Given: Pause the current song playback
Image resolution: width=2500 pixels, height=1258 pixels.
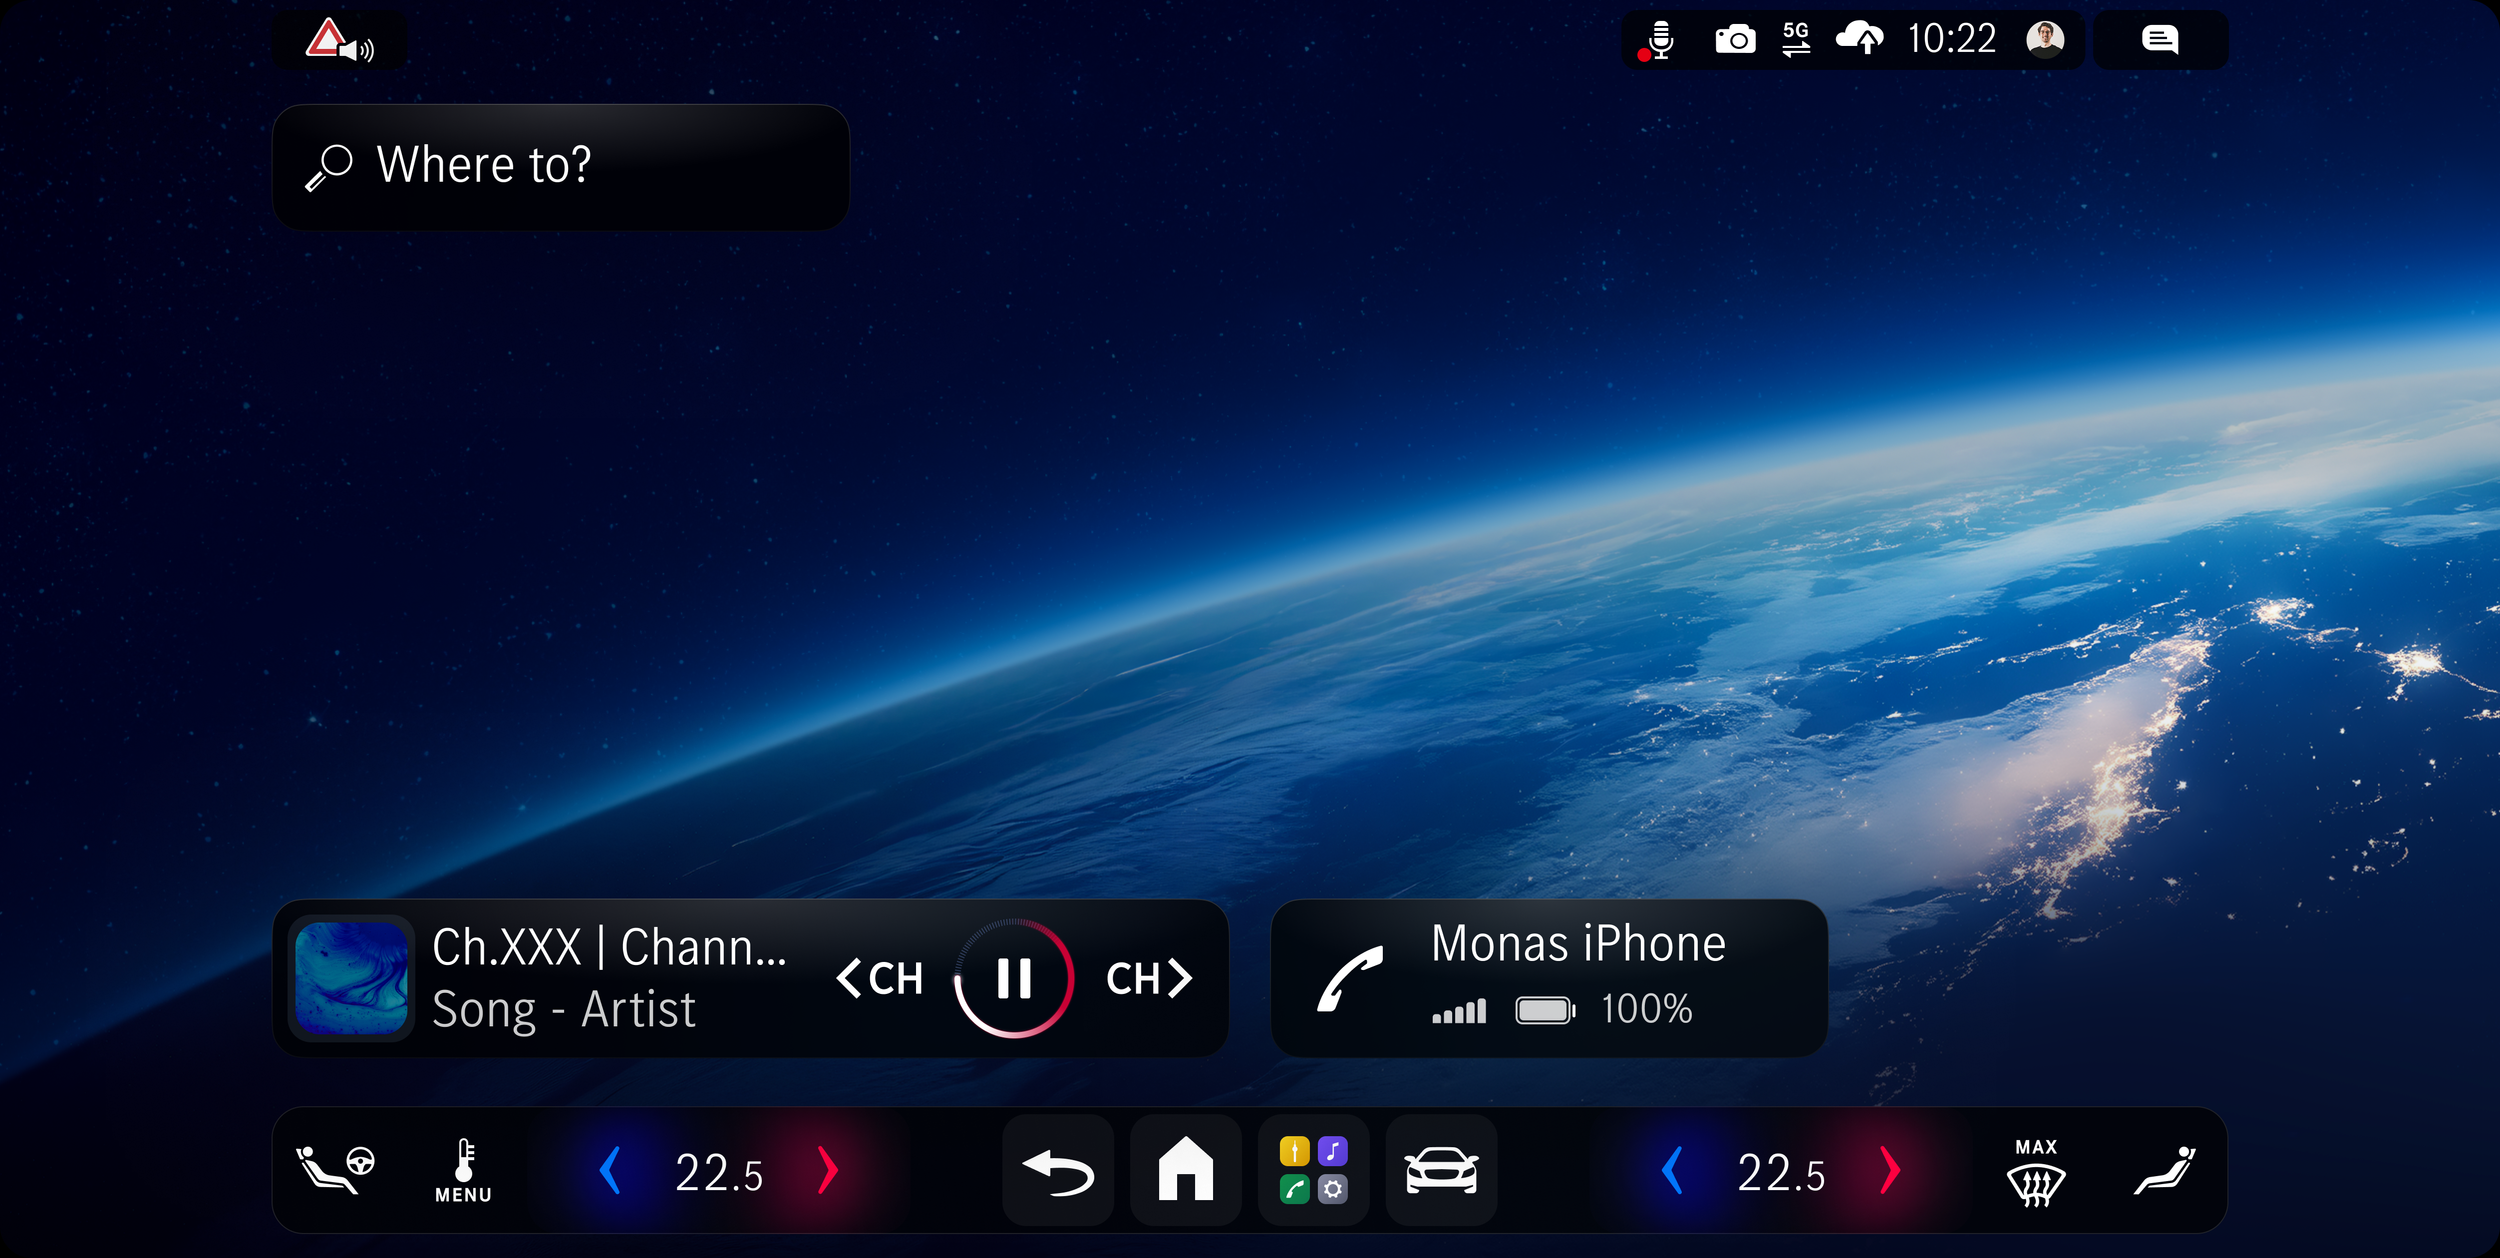Looking at the screenshot, I should click(1015, 978).
